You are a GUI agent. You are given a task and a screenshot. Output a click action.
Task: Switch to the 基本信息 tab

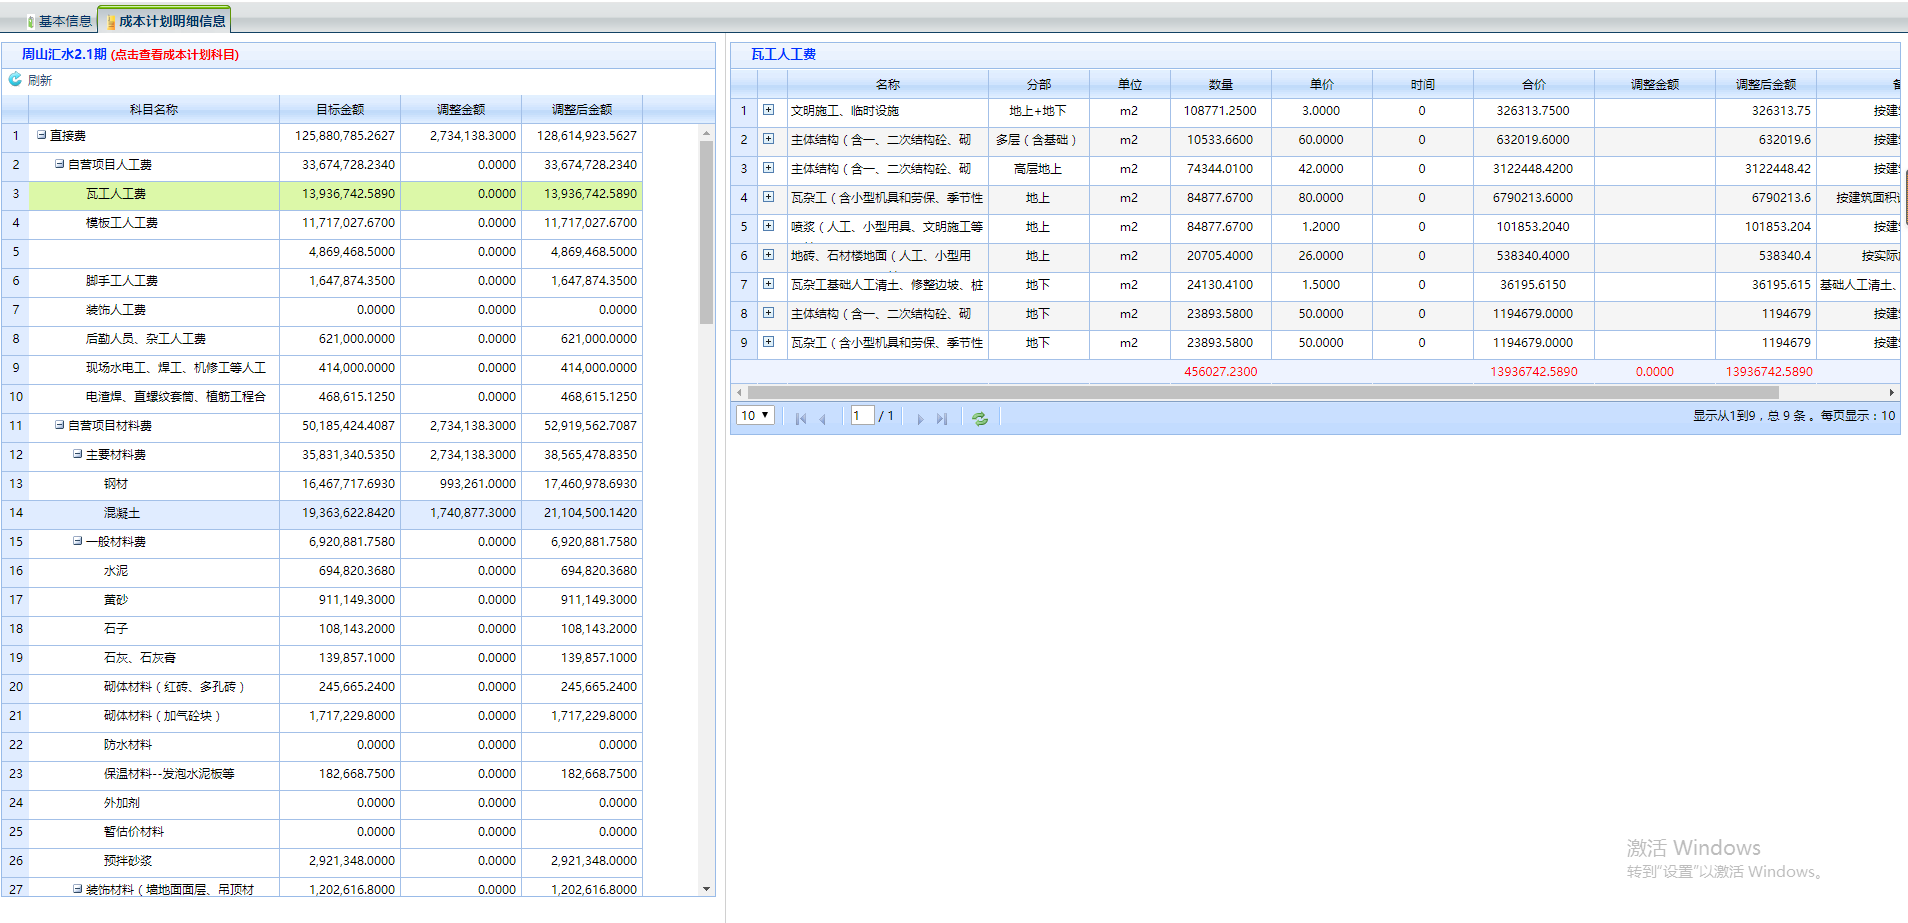pyautogui.click(x=59, y=21)
